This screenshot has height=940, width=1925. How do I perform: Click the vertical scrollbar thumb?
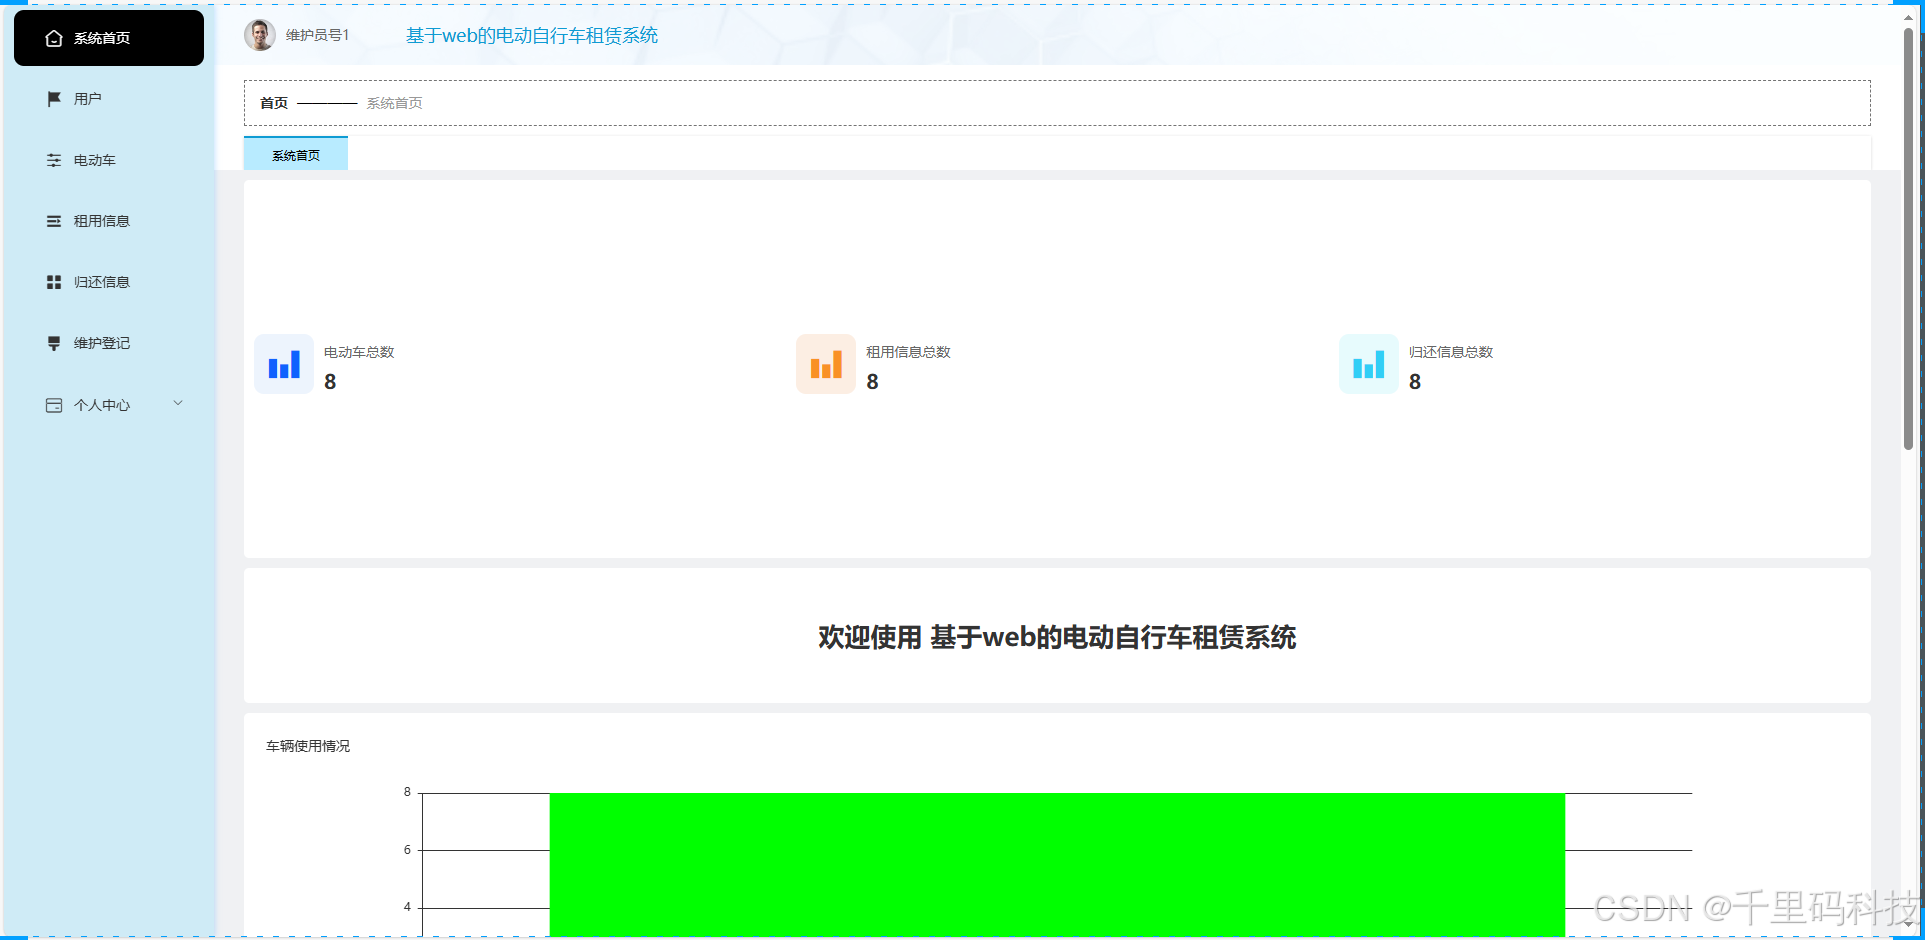click(1908, 238)
